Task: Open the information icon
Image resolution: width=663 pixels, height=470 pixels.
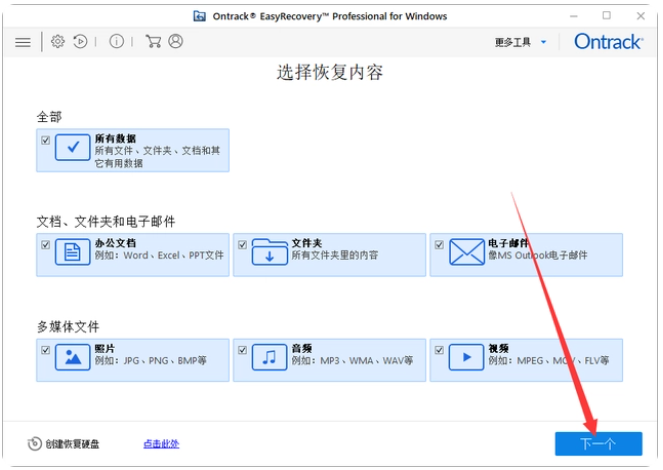Action: tap(117, 41)
